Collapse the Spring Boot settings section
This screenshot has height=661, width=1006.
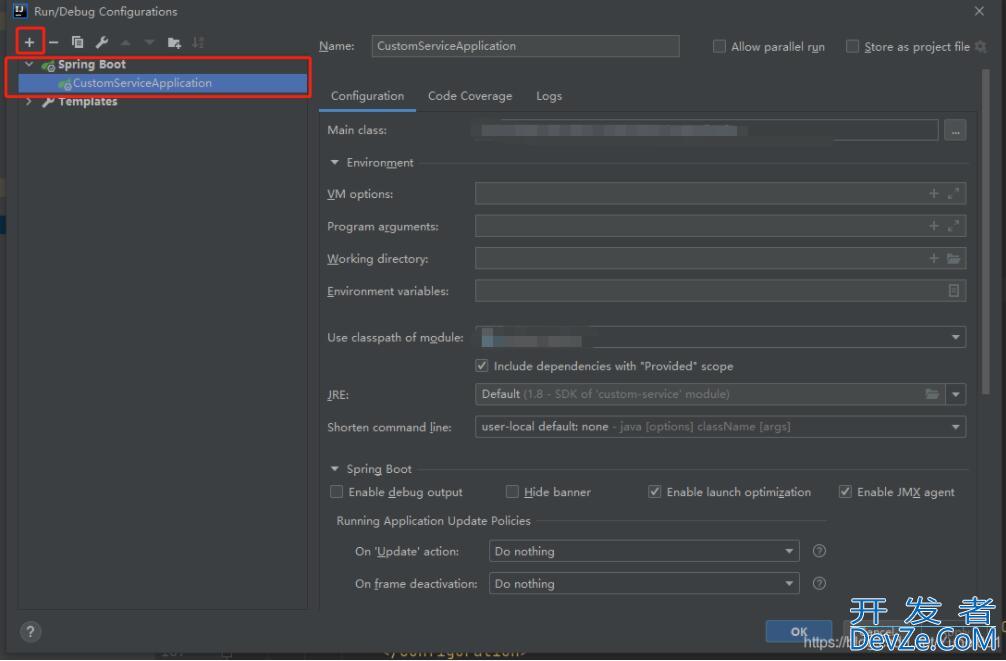click(334, 468)
